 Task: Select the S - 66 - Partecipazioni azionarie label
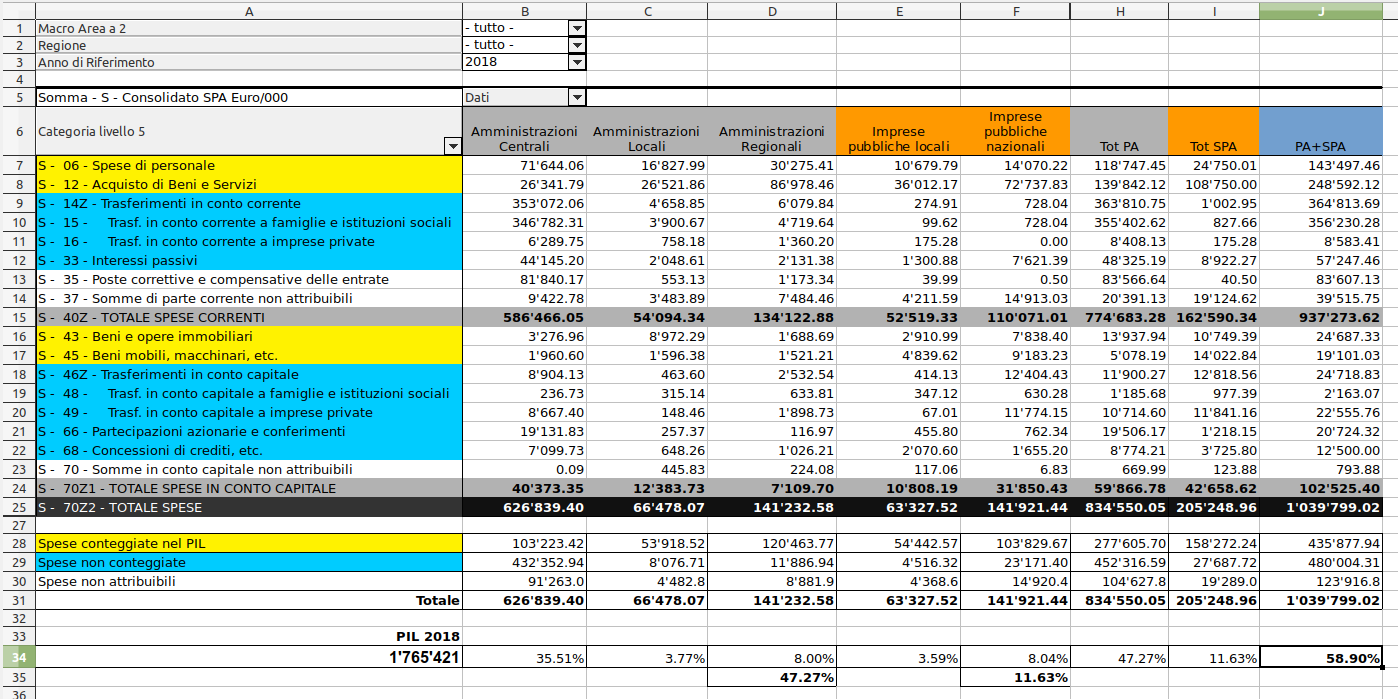coord(249,431)
